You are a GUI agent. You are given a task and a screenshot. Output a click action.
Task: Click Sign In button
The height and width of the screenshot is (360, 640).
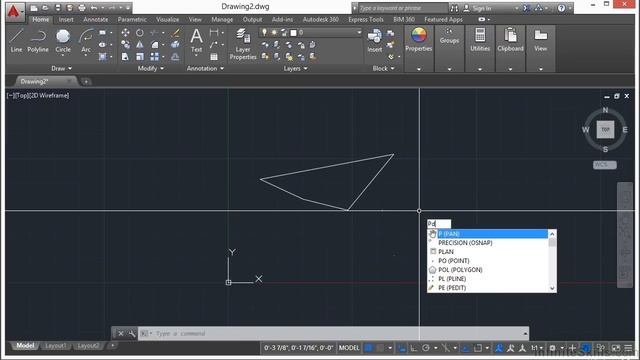coord(478,8)
